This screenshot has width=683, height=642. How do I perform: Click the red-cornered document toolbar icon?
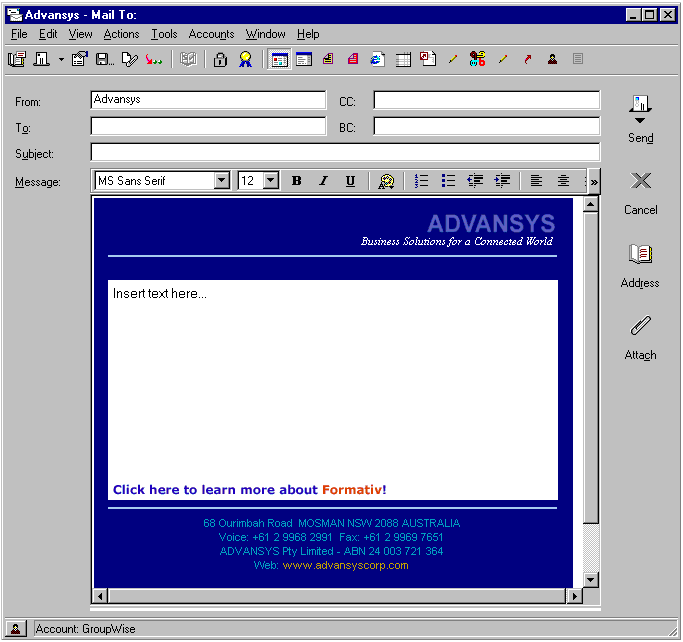pyautogui.click(x=428, y=59)
